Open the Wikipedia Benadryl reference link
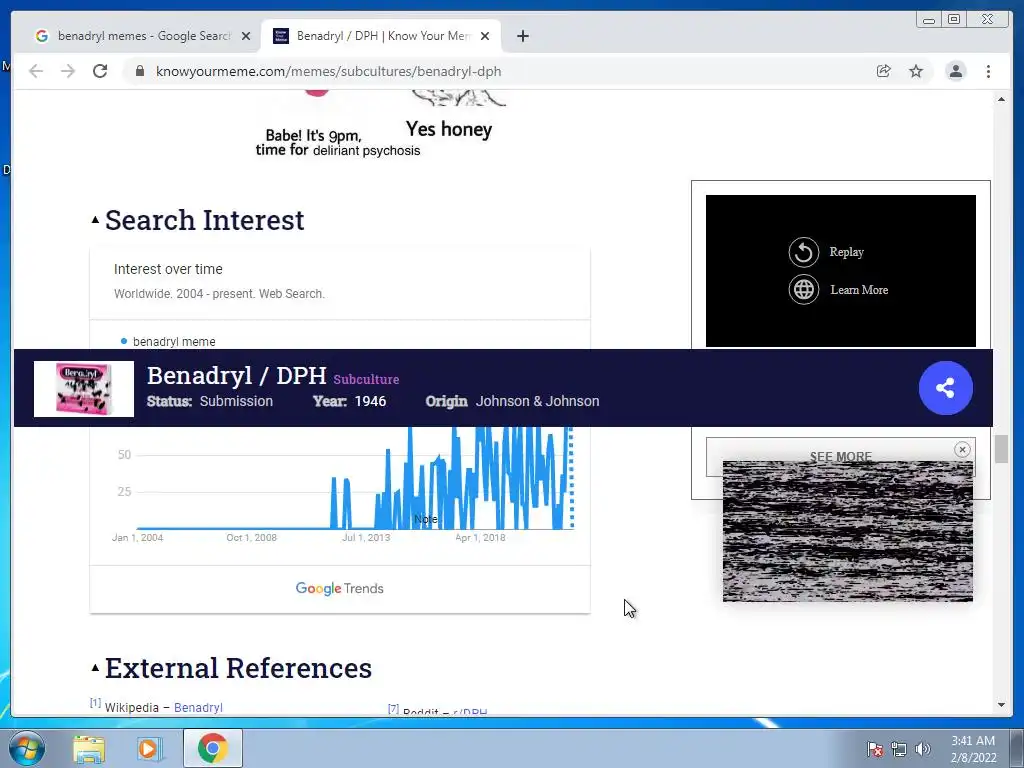The height and width of the screenshot is (768, 1024). pyautogui.click(x=198, y=707)
